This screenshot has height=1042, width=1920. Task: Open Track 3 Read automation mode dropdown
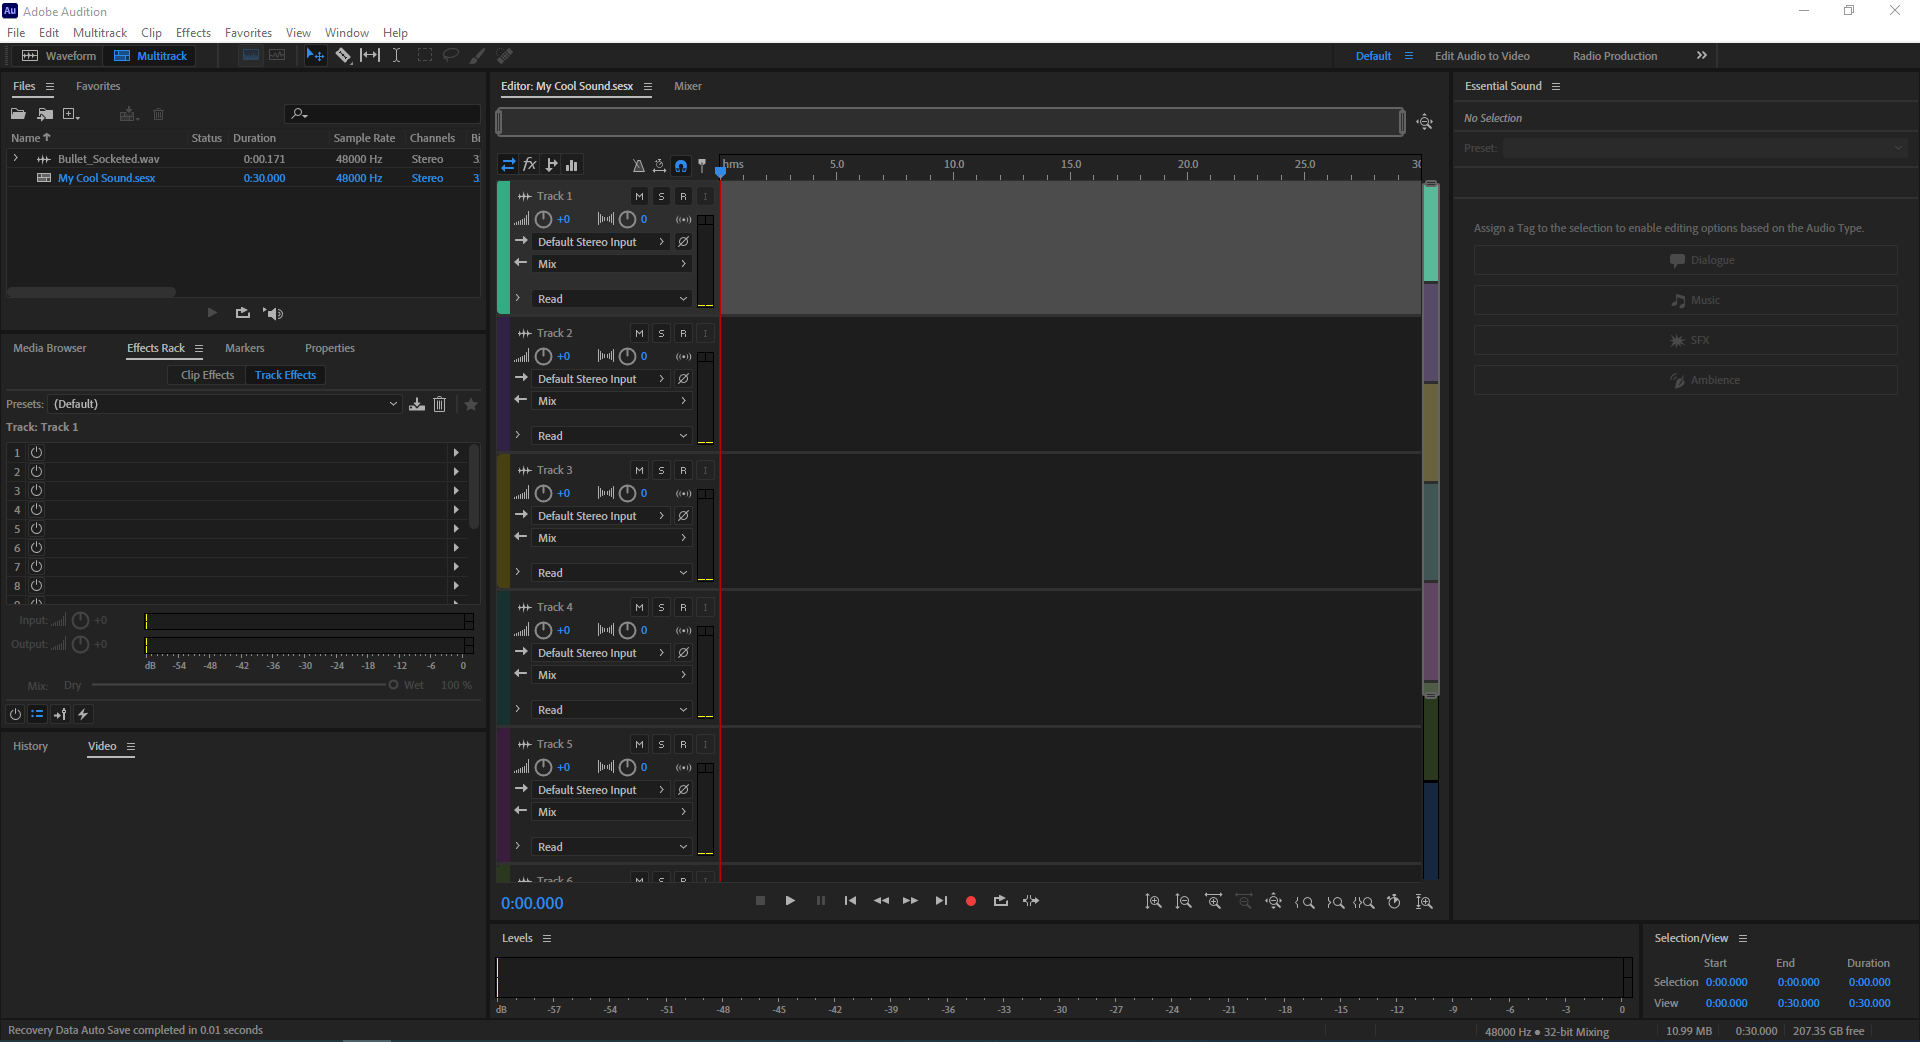611,573
